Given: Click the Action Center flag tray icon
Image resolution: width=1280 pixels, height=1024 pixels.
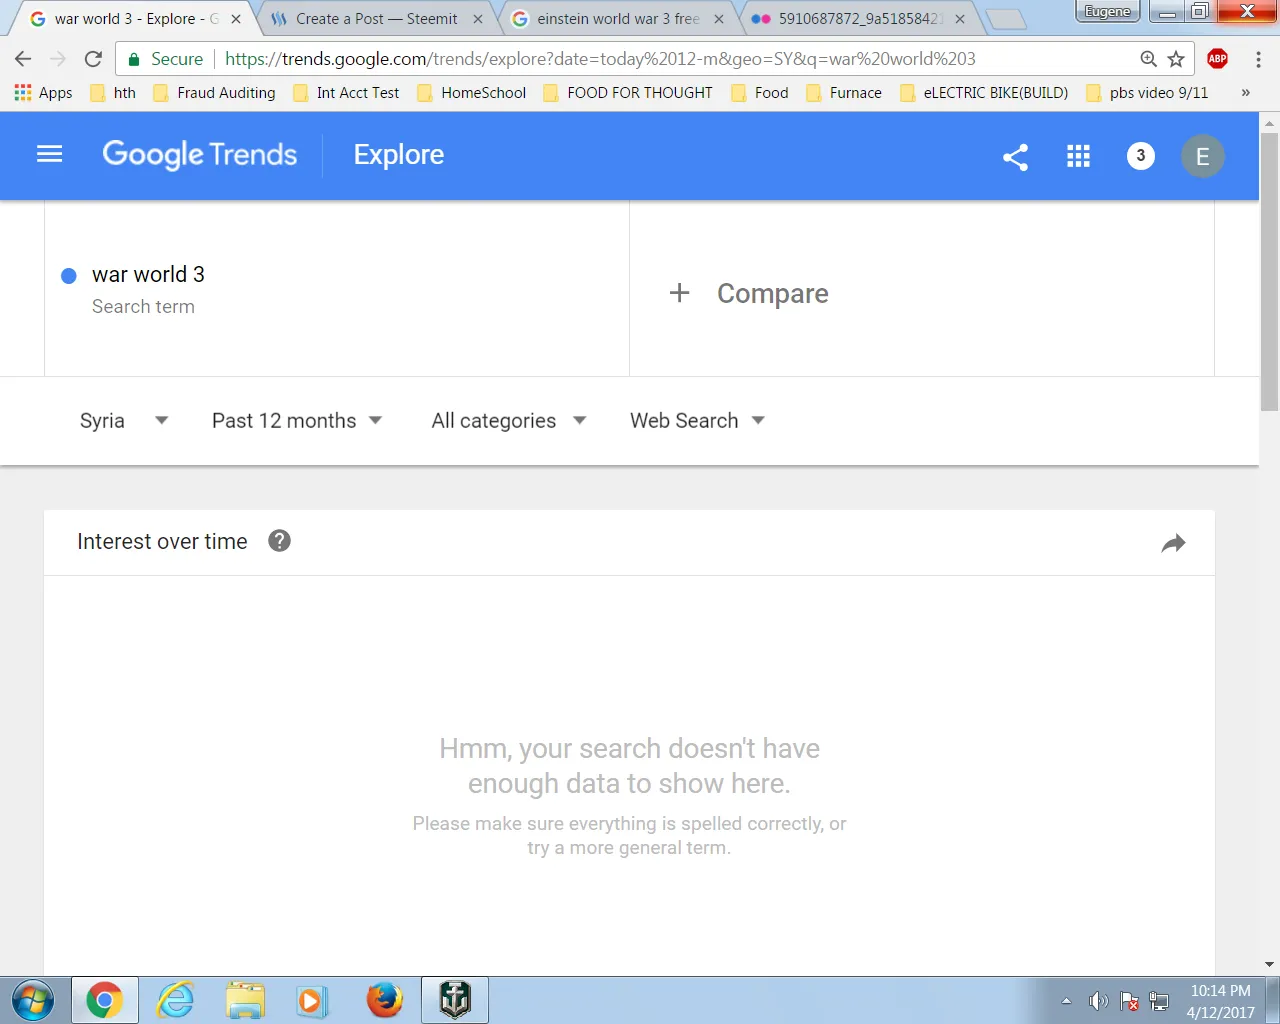Looking at the screenshot, I should pyautogui.click(x=1129, y=1001).
